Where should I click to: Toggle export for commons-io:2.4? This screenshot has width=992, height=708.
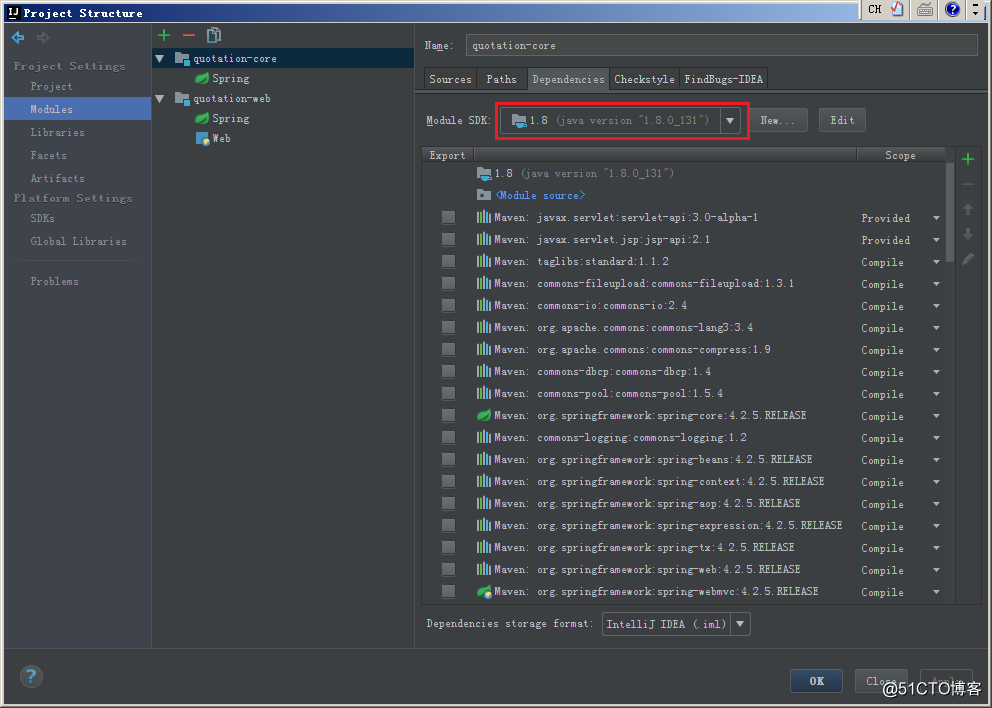pyautogui.click(x=449, y=306)
